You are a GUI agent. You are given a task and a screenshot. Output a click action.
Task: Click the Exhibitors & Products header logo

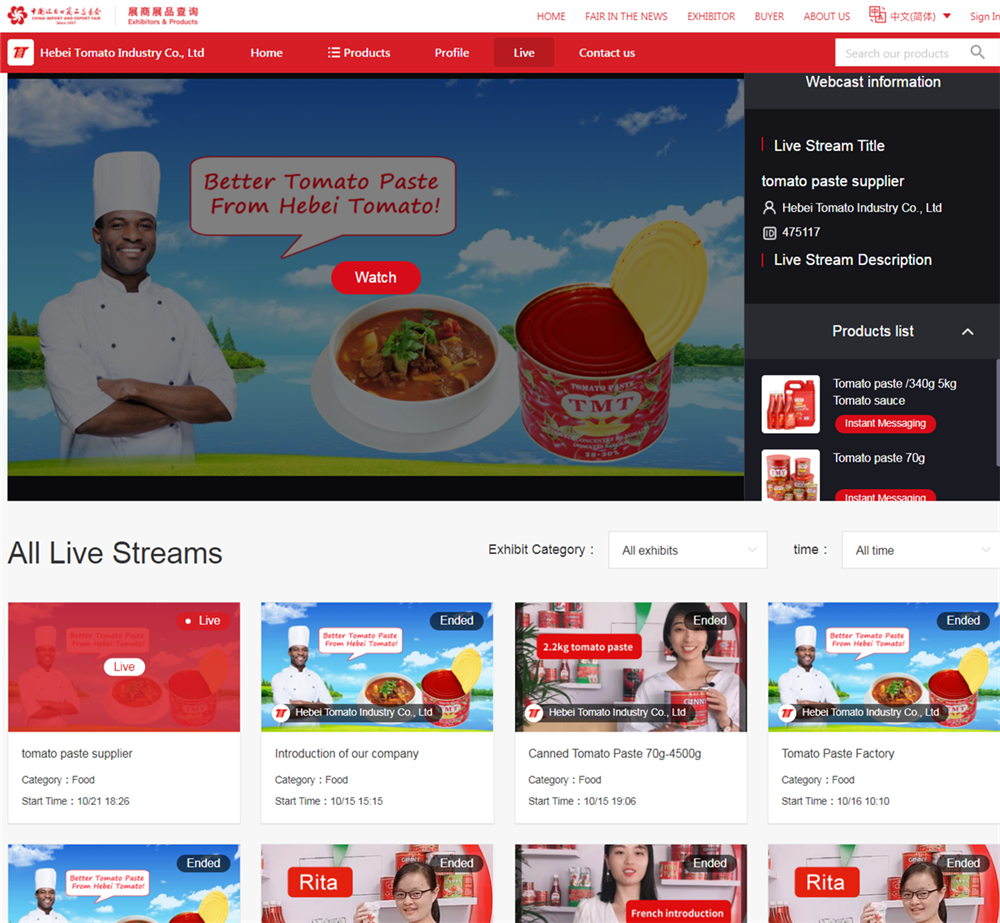[x=163, y=15]
